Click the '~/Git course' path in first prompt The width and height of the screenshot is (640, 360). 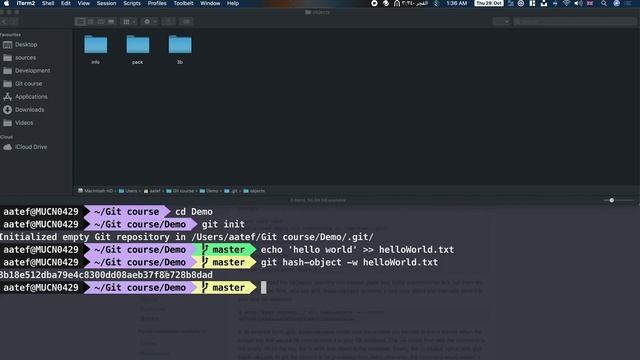[127, 212]
